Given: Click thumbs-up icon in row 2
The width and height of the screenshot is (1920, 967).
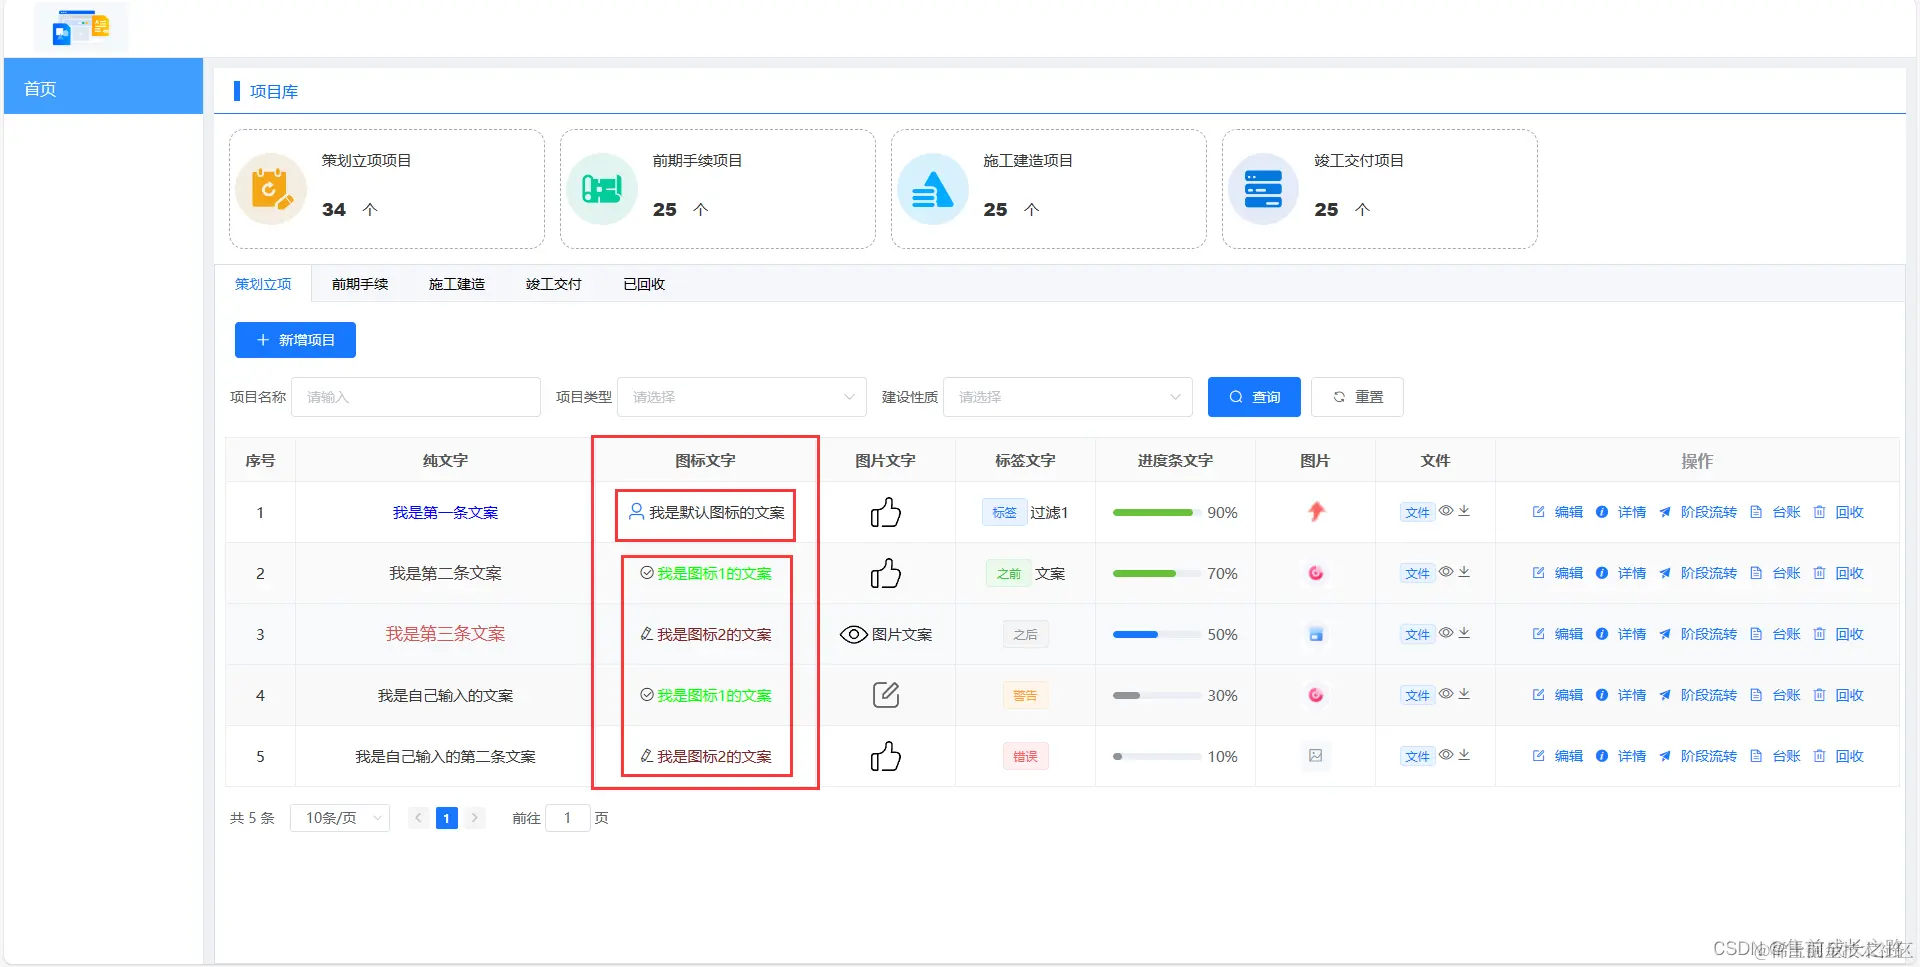Looking at the screenshot, I should tap(885, 573).
